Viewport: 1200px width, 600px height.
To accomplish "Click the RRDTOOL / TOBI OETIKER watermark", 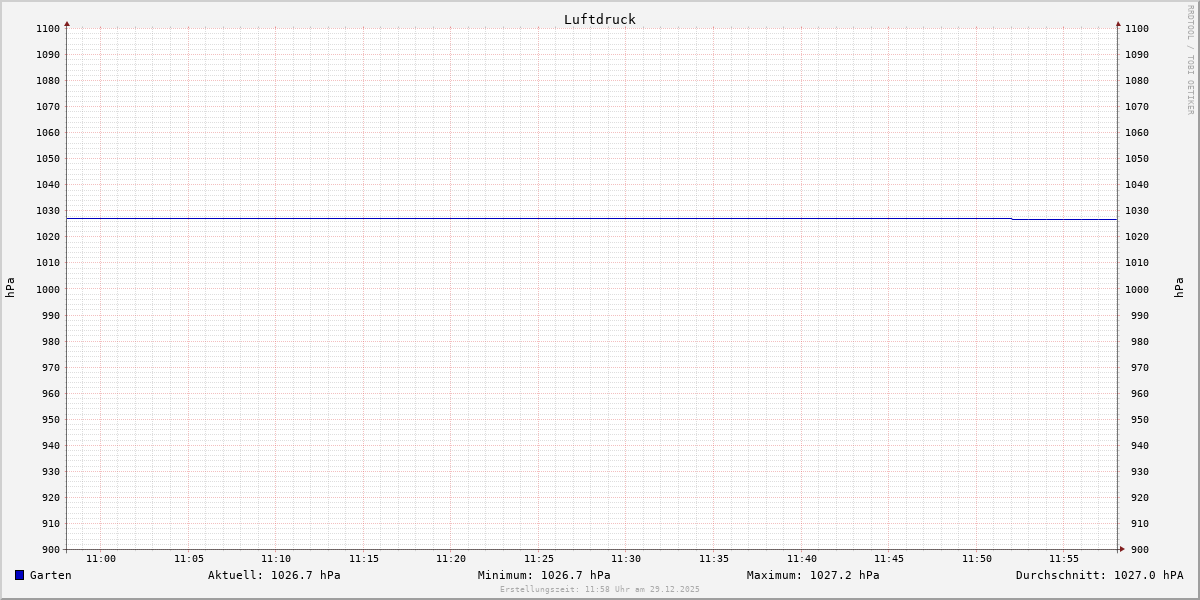I will coord(1190,60).
